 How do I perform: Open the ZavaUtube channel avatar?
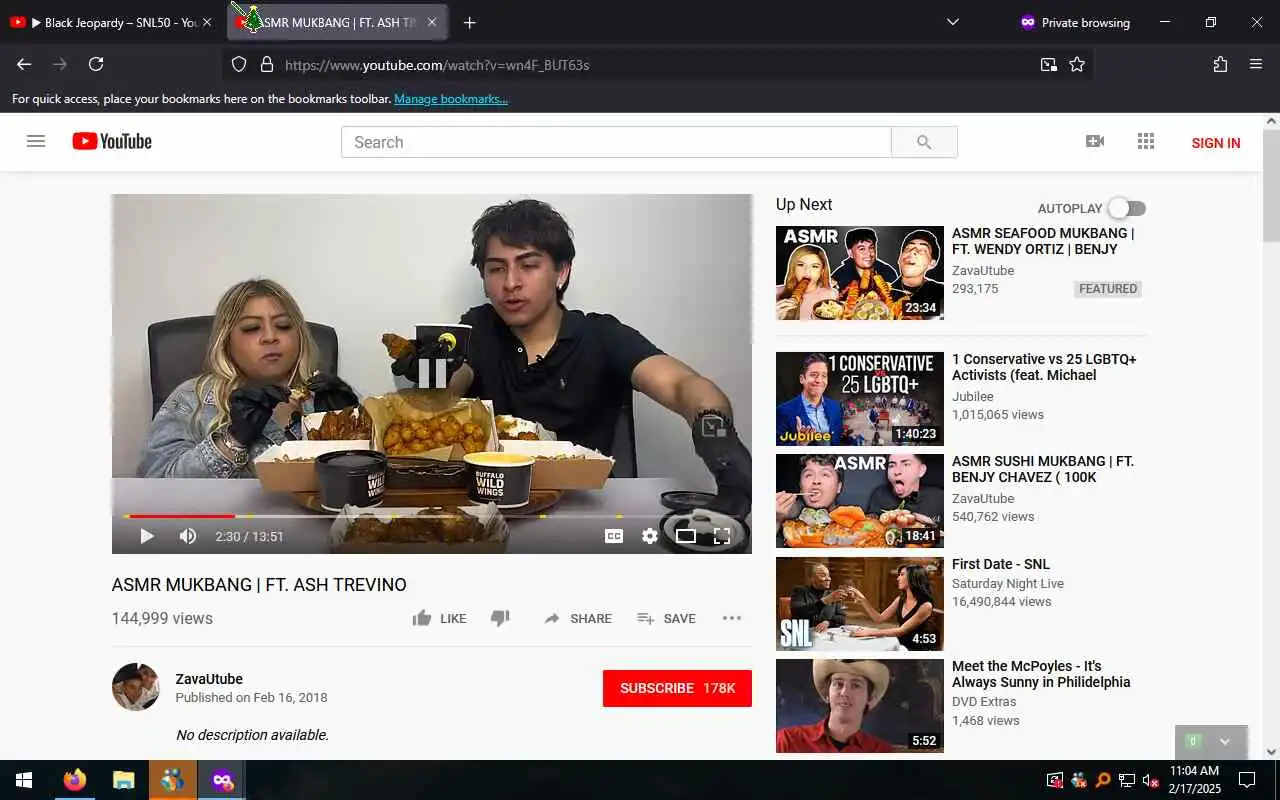click(x=136, y=687)
